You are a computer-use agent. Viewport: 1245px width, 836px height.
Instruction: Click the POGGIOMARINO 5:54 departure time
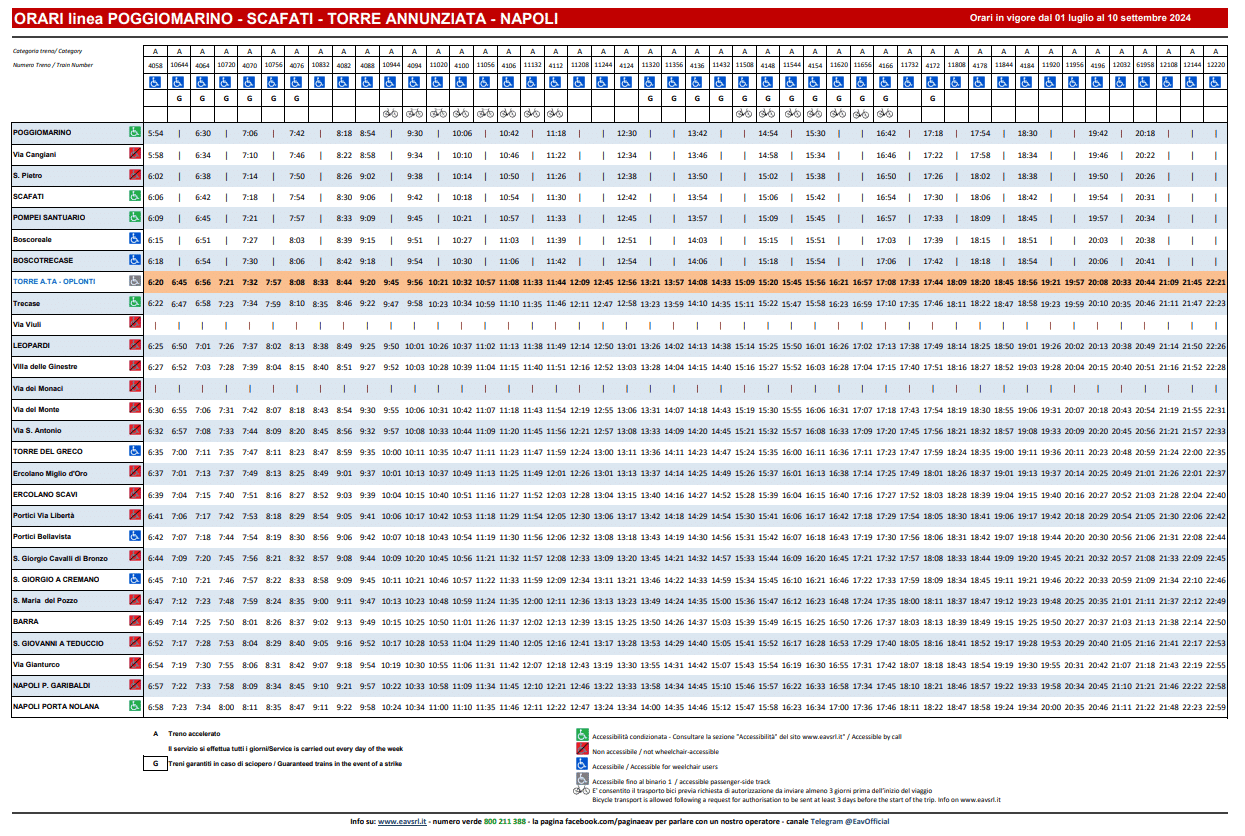tap(155, 133)
